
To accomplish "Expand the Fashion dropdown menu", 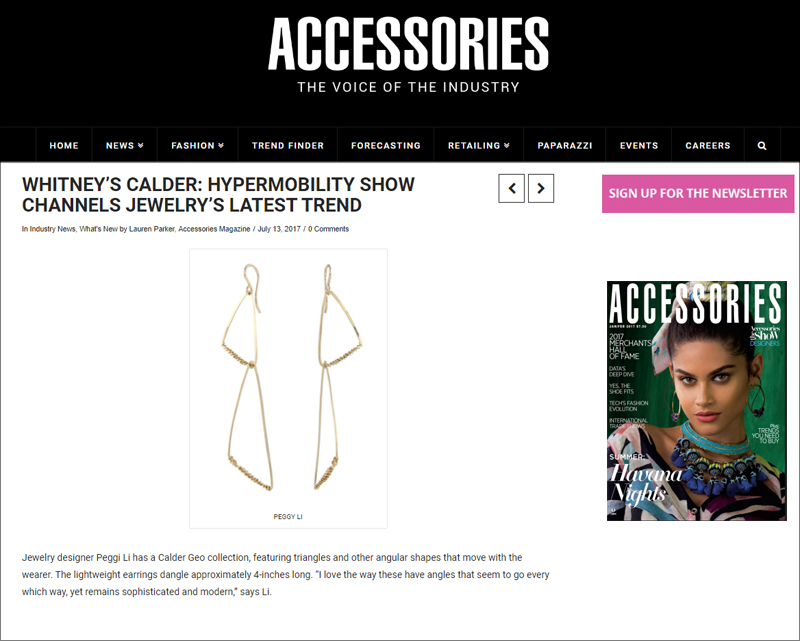I will 197,145.
